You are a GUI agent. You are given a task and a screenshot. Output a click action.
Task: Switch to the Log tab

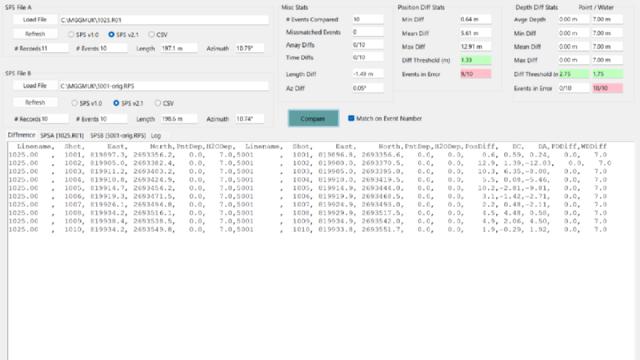pos(156,136)
